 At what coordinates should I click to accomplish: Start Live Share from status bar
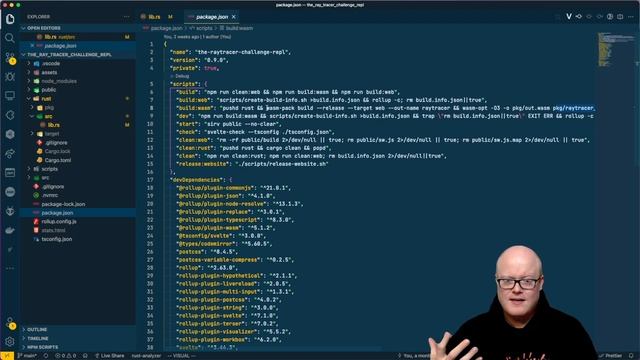click(109, 356)
